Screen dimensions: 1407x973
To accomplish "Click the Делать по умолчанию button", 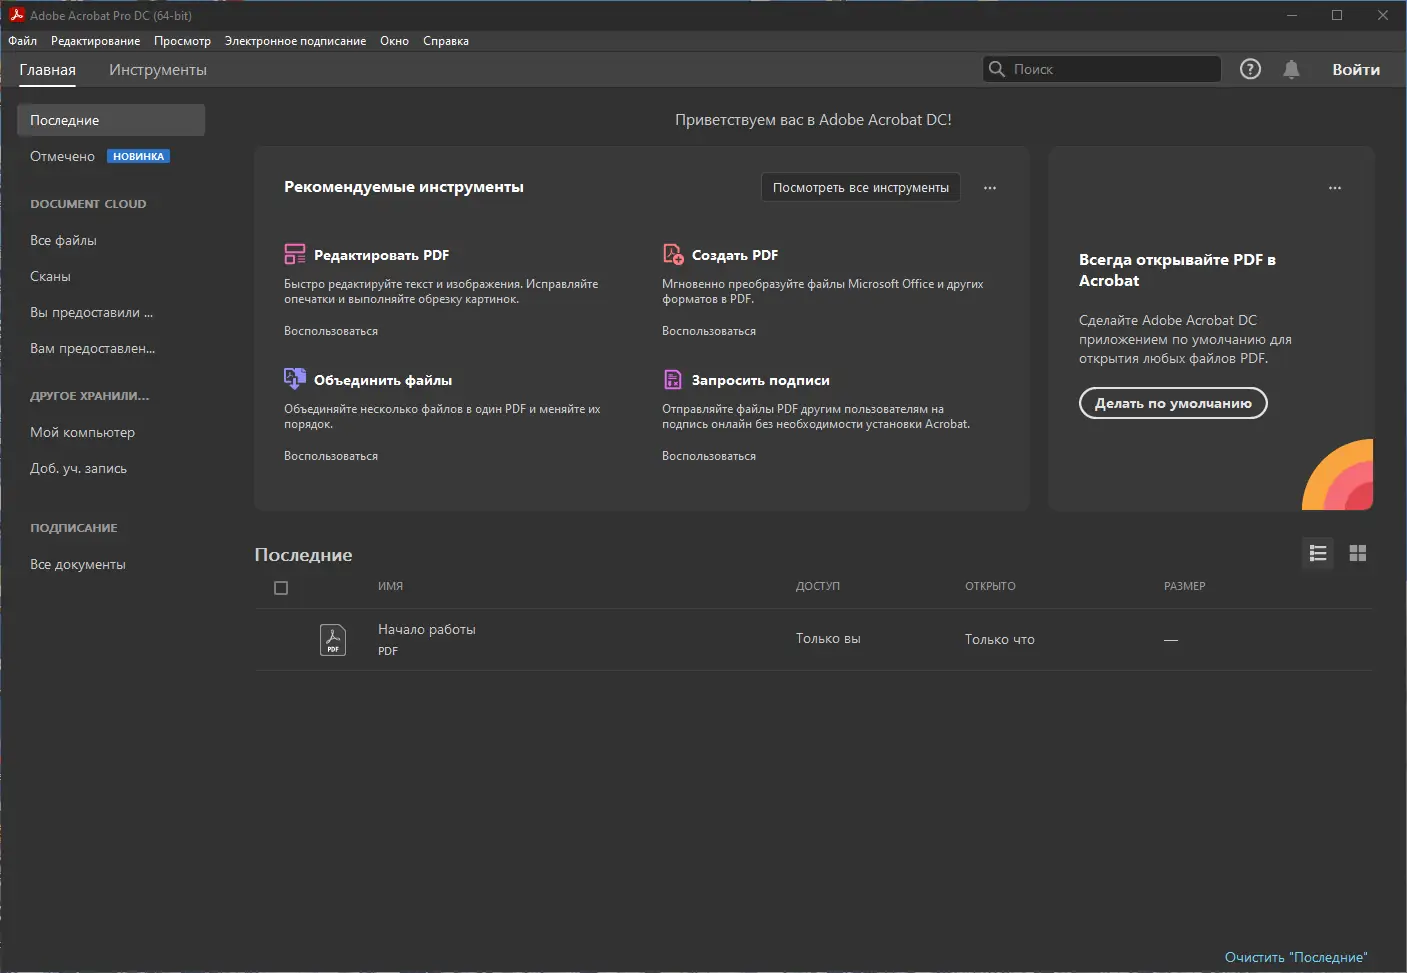I will coord(1173,403).
